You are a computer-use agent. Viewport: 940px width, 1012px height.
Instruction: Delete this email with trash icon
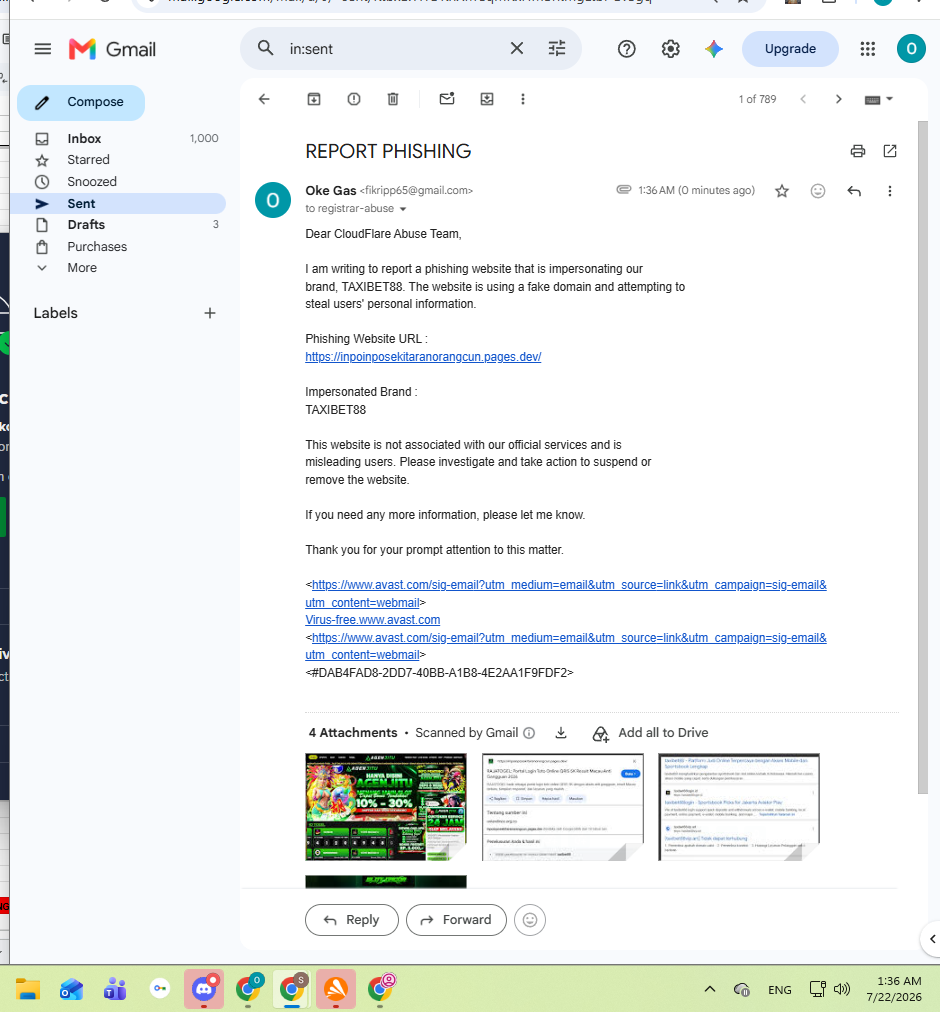[x=393, y=99]
